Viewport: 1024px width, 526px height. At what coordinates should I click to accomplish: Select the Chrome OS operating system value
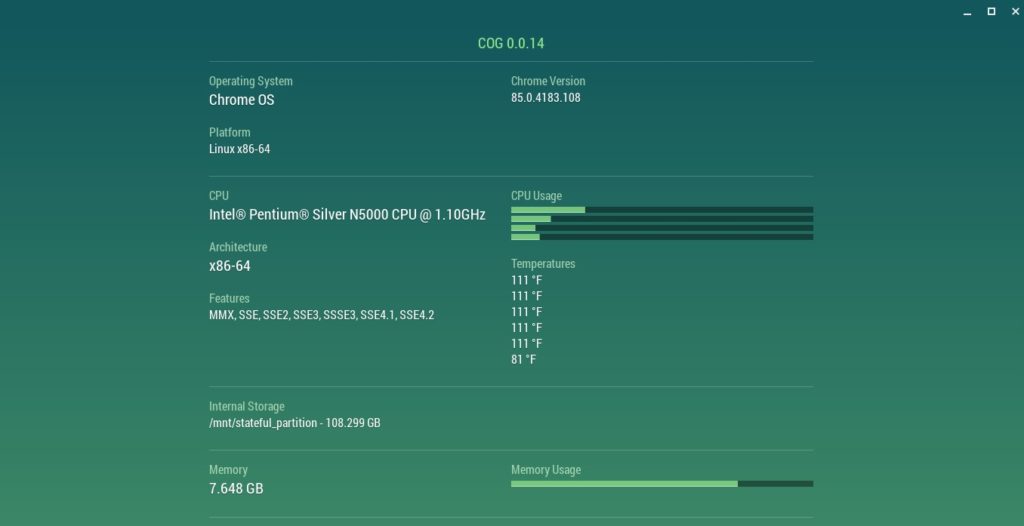[241, 100]
